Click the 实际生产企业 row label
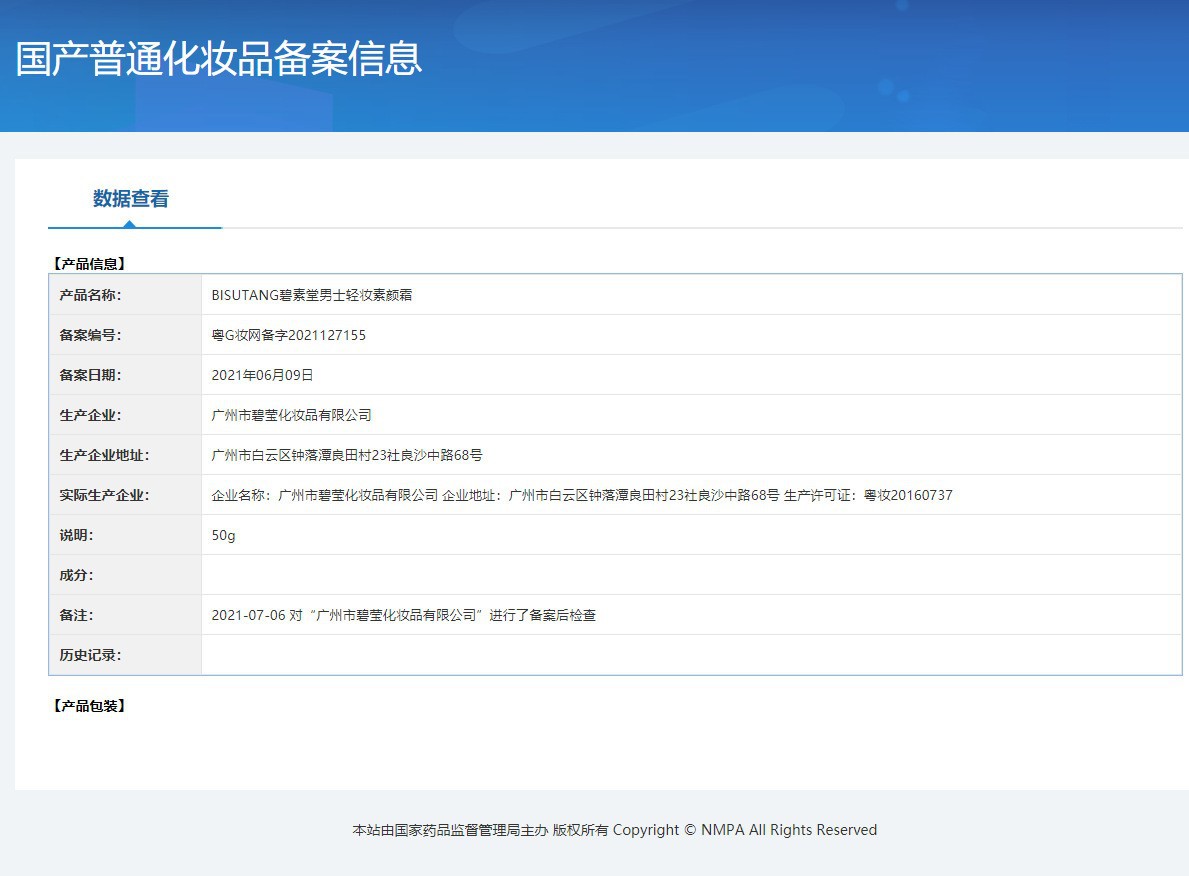1189x876 pixels. 104,495
